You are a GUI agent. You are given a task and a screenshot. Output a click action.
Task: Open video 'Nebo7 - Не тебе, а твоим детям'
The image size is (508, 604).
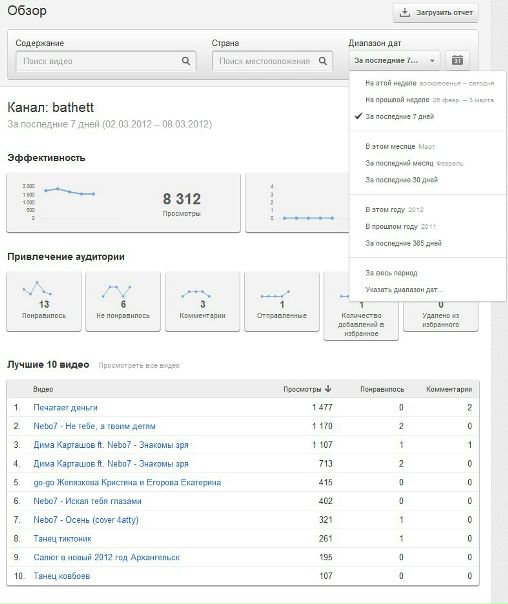pos(94,426)
